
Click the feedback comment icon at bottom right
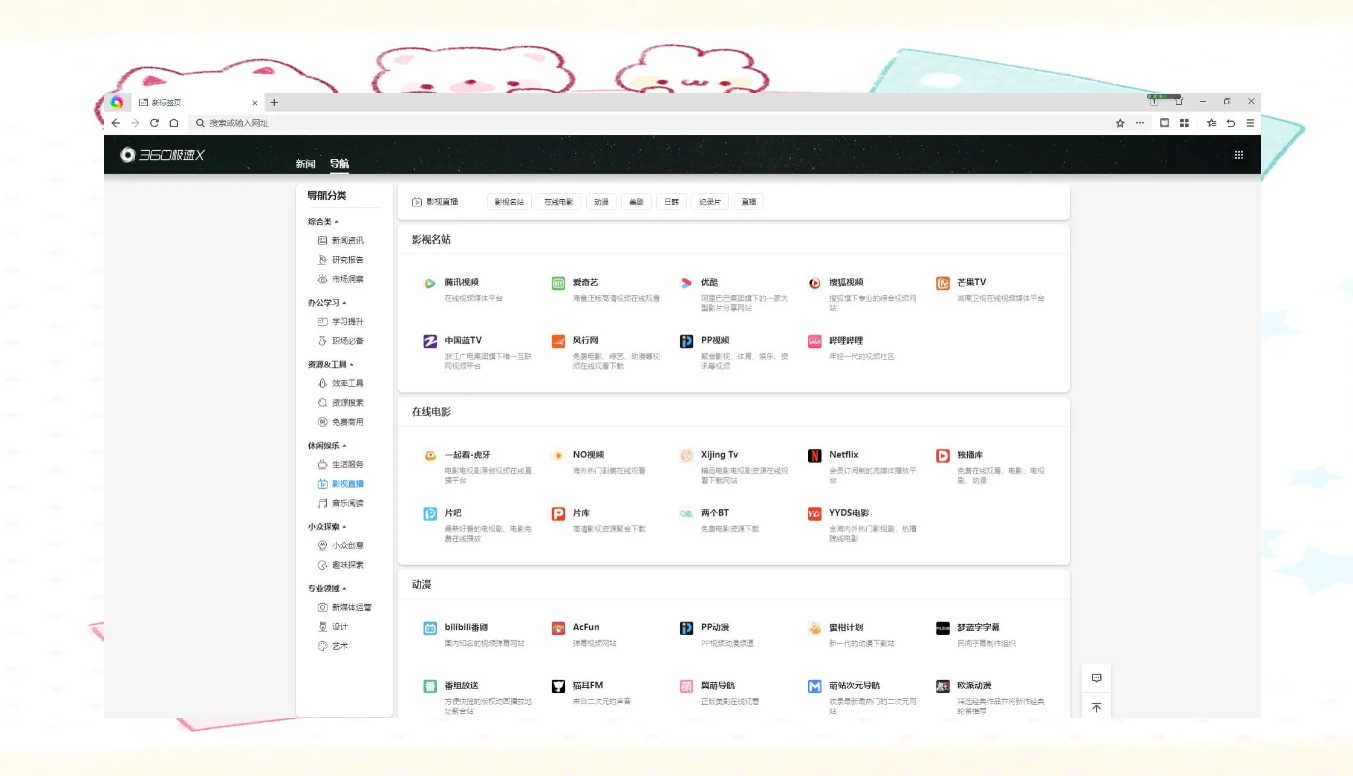[x=1096, y=678]
